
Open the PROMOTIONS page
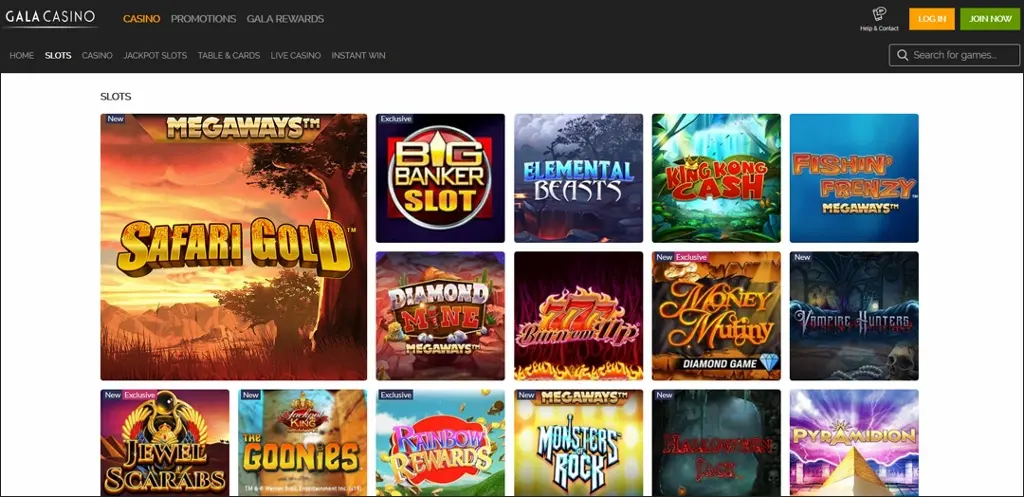tap(203, 19)
